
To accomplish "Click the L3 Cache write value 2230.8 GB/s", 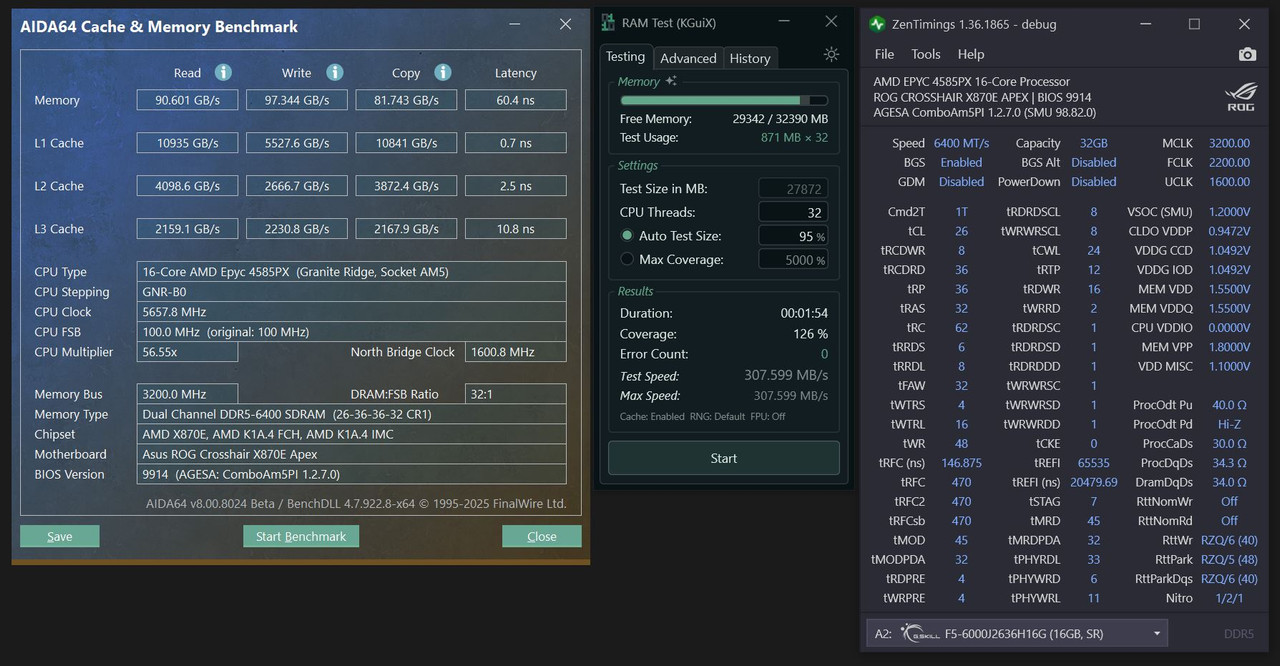I will (x=297, y=229).
